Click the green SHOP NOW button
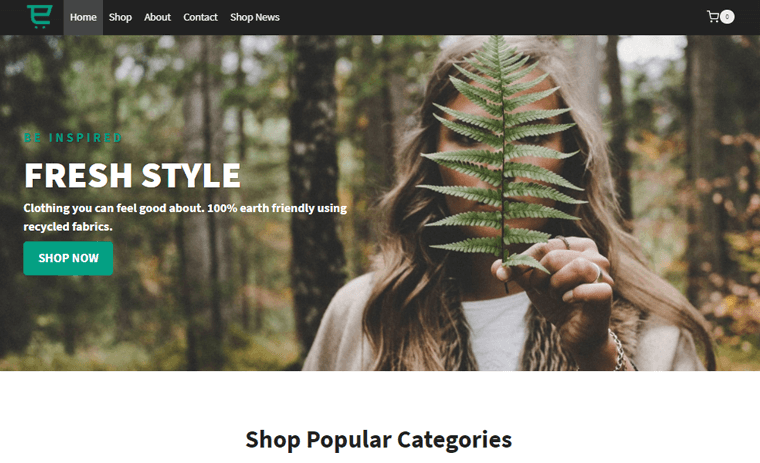This screenshot has width=760, height=463. click(x=68, y=258)
